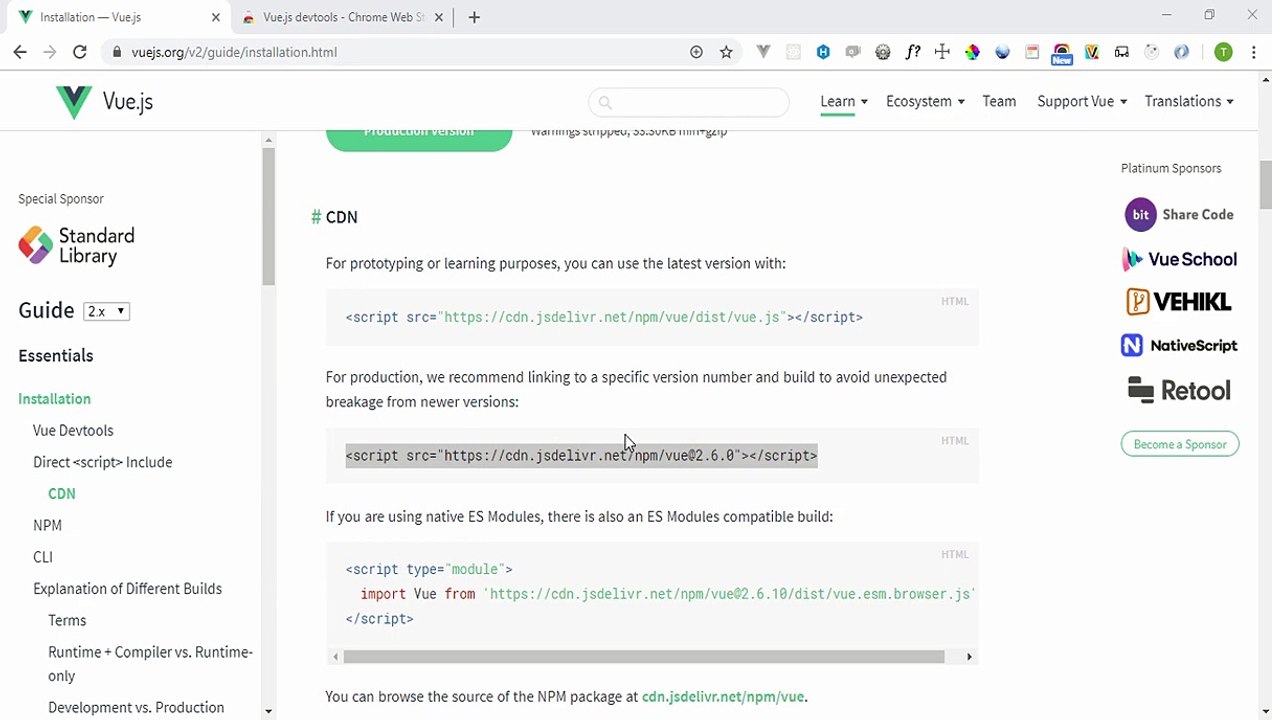Click the code block scroll right arrow
The image size is (1272, 720).
(969, 657)
